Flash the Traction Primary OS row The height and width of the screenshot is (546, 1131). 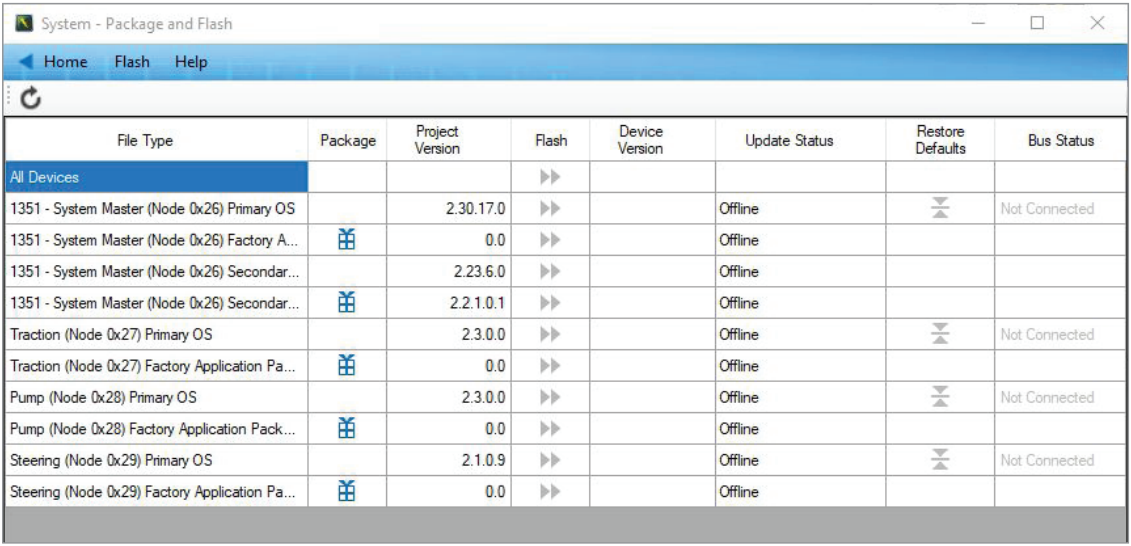pyautogui.click(x=550, y=335)
